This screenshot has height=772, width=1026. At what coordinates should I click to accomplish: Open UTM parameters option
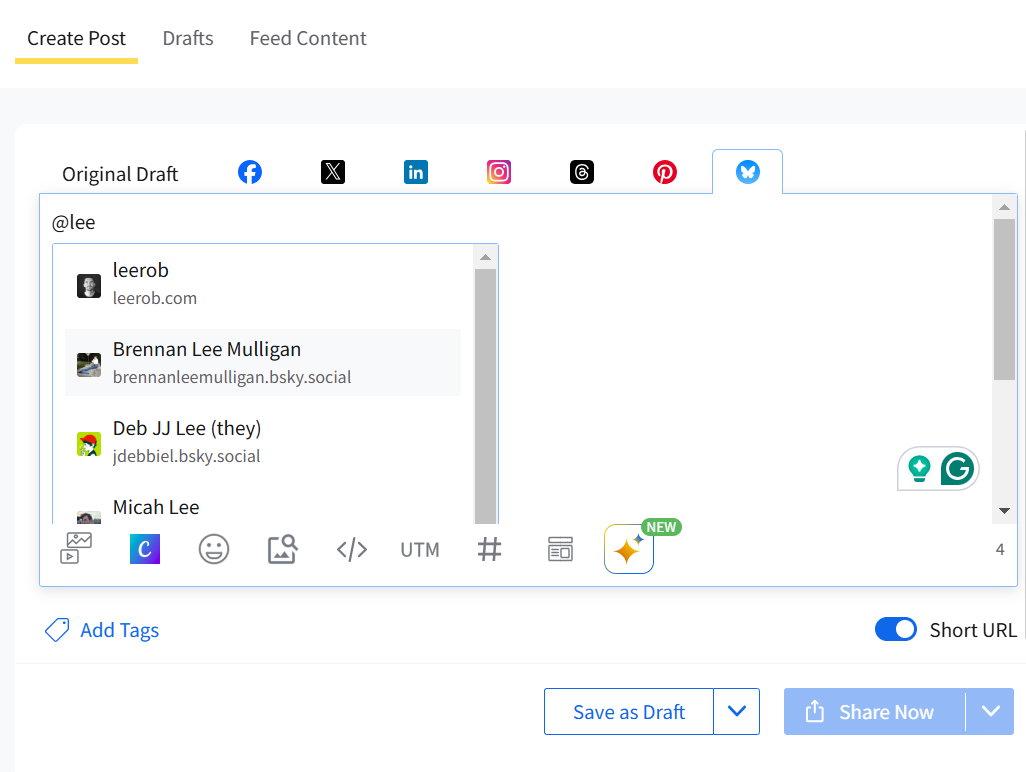(420, 550)
